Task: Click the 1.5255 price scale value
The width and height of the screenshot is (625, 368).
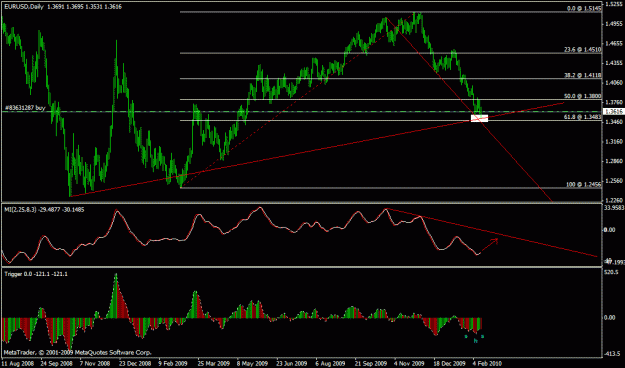Action: 614,4
